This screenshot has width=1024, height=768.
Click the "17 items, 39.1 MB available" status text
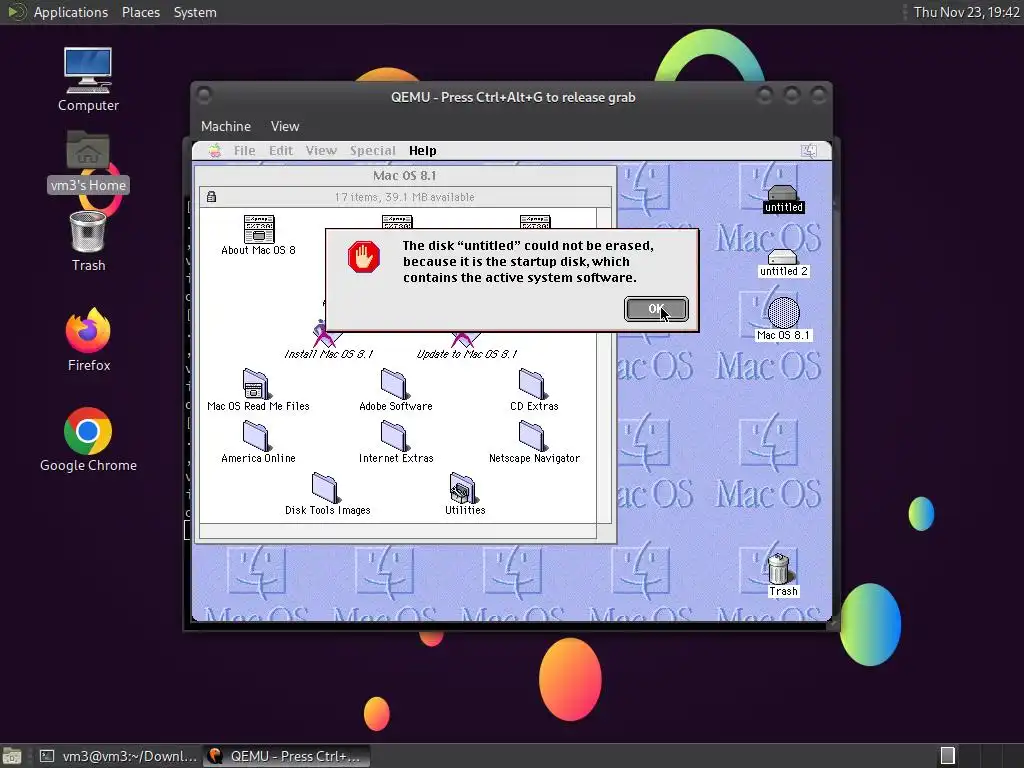coord(404,197)
